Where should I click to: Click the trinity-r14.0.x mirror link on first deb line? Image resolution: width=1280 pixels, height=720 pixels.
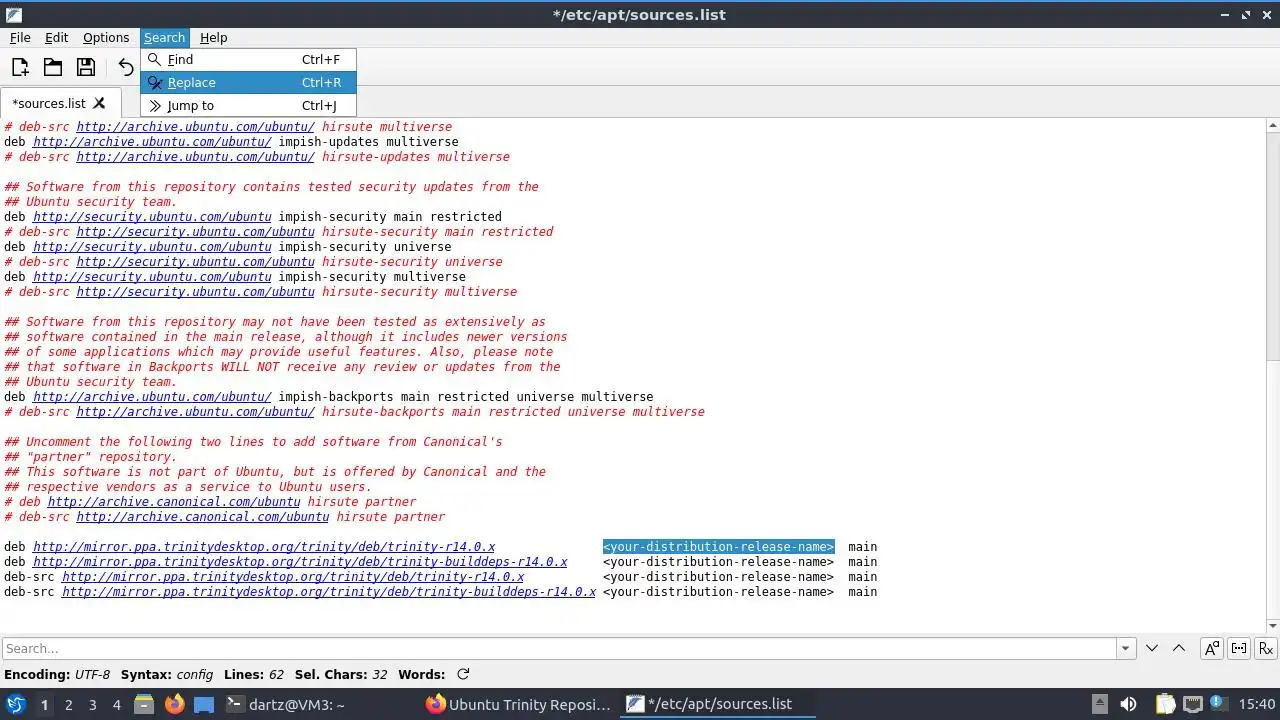(264, 546)
